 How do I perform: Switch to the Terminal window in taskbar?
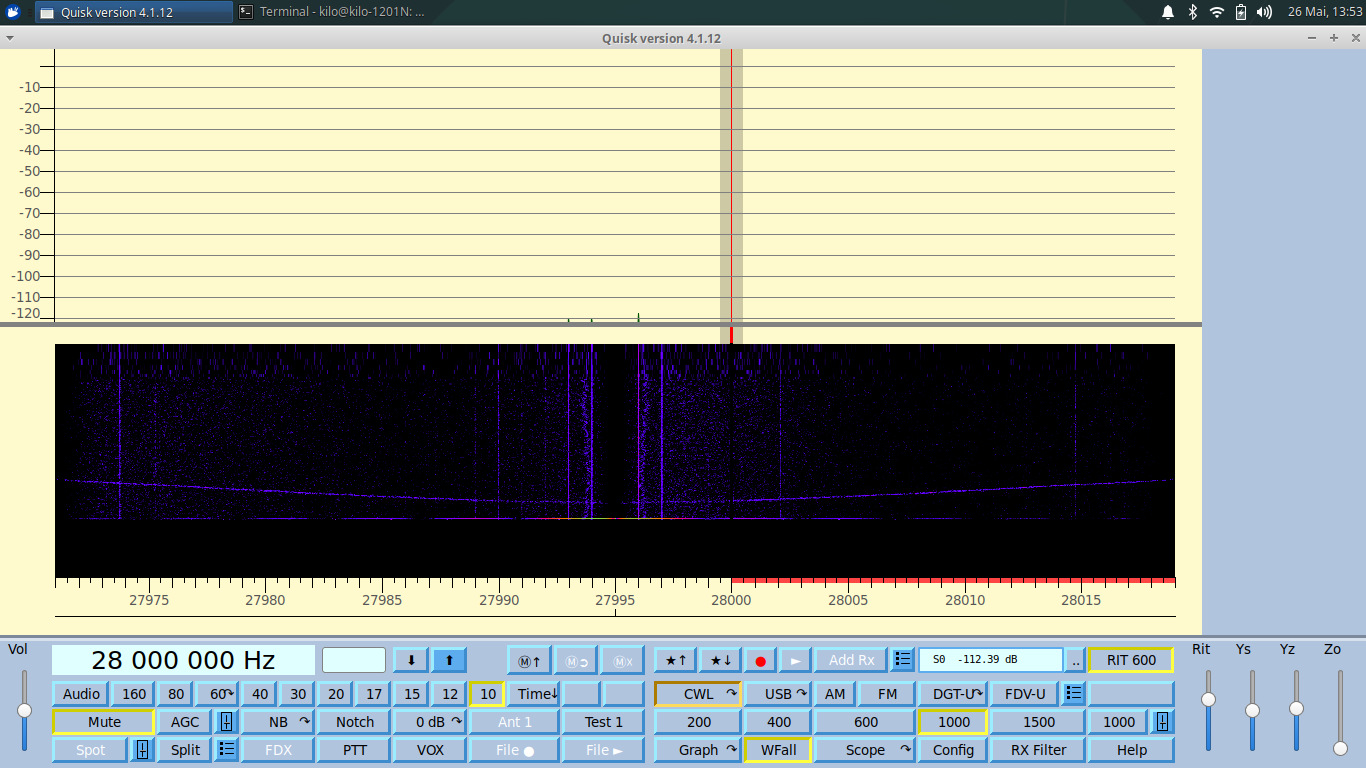click(x=333, y=12)
